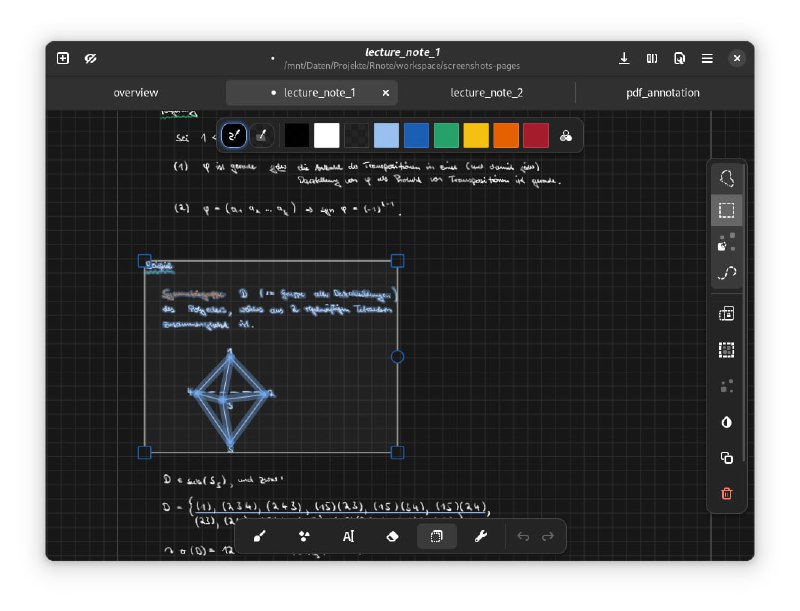
Task: Open the color picker palette dialog
Action: coord(566,136)
